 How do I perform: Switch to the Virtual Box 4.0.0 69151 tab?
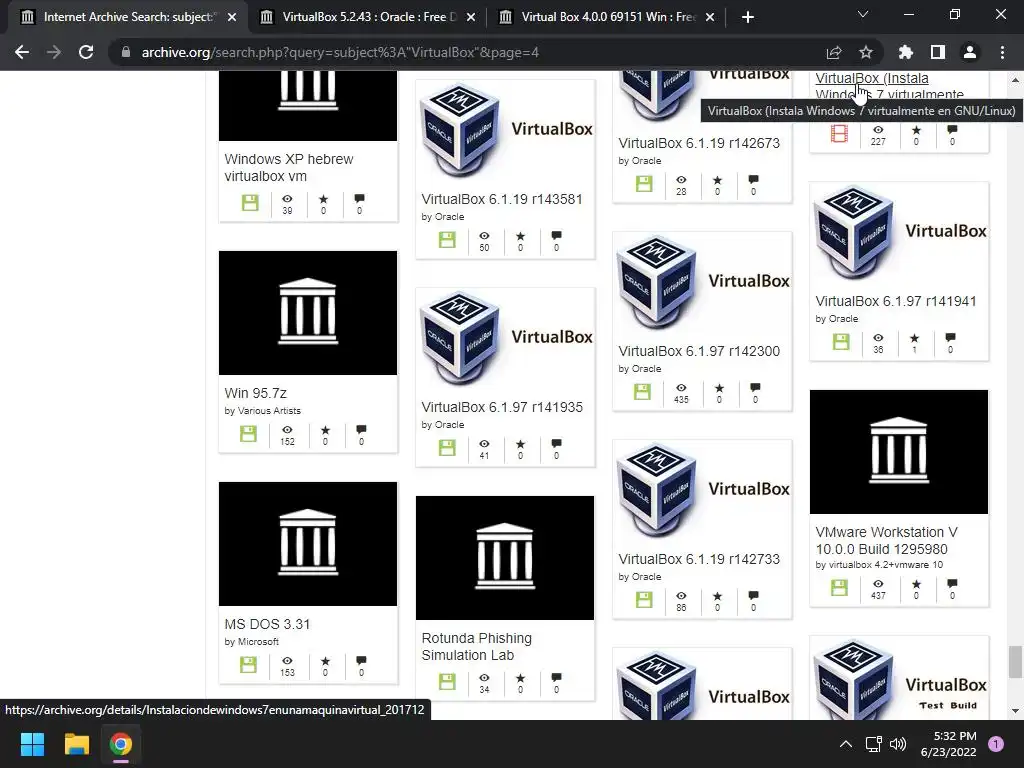pos(607,17)
